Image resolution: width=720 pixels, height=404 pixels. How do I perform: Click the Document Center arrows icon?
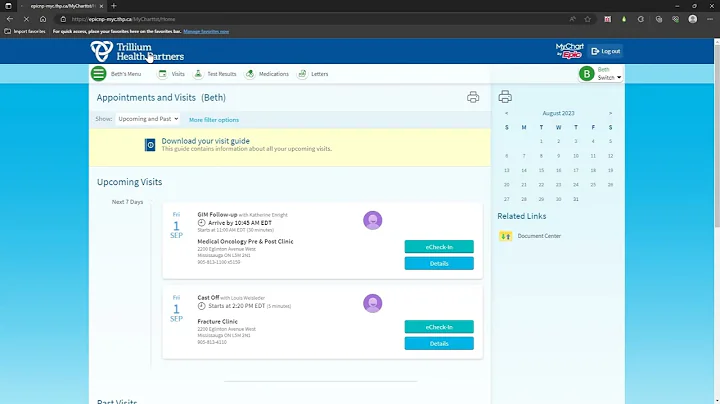click(506, 236)
